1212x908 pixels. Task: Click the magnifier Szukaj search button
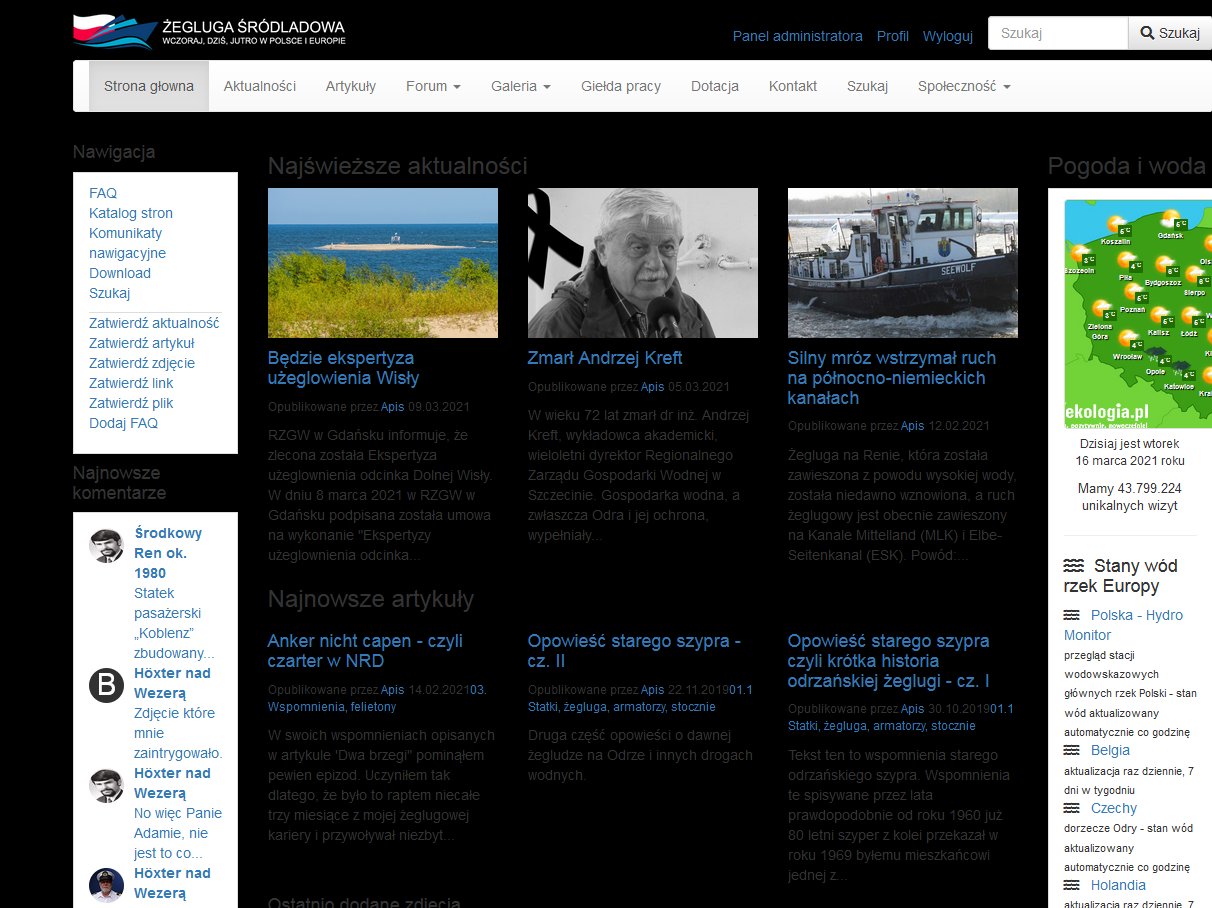coord(1169,33)
